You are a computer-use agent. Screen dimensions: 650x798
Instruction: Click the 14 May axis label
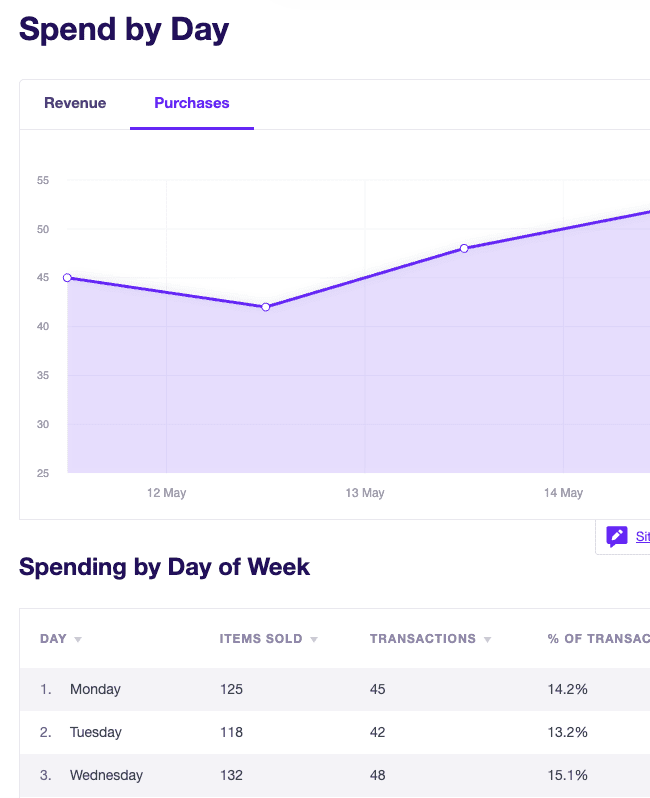[x=563, y=493]
